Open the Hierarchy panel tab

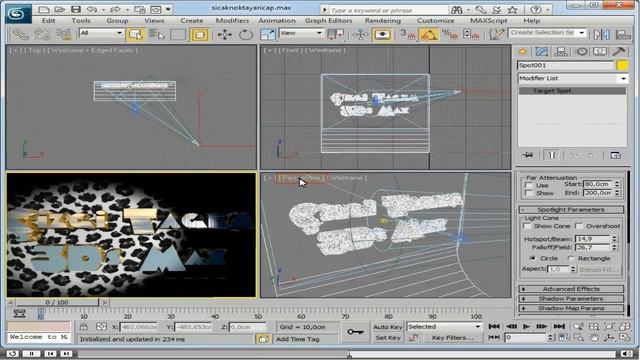click(561, 52)
